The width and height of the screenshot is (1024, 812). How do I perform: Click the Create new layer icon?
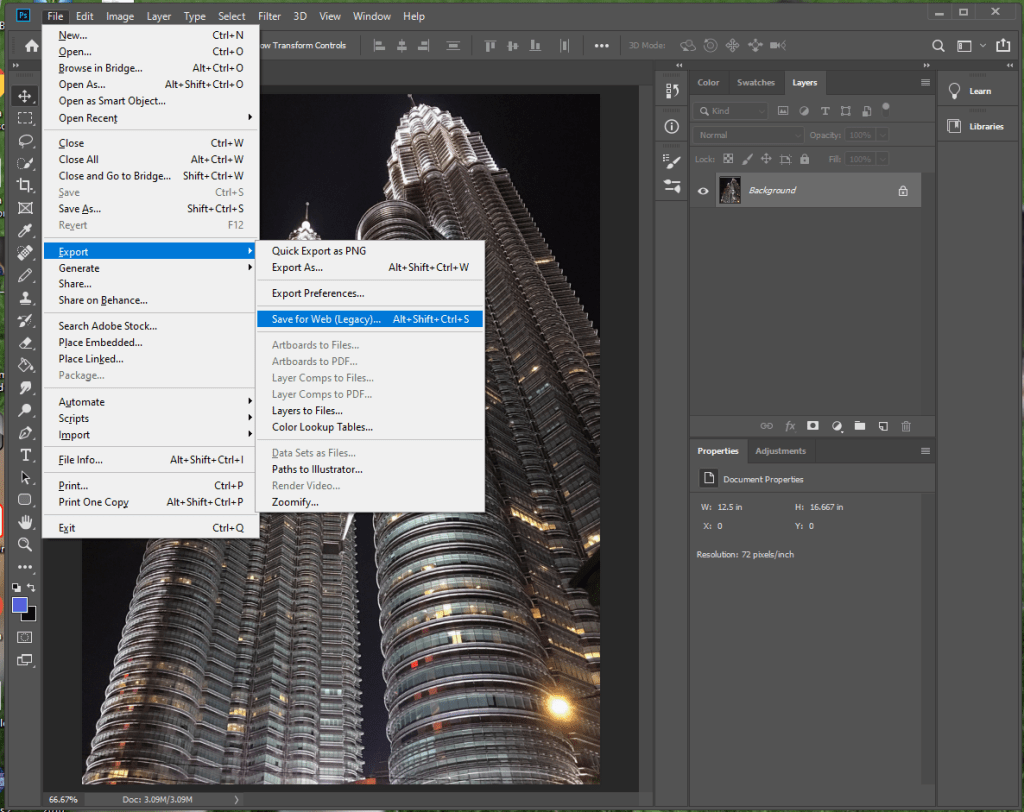point(882,426)
